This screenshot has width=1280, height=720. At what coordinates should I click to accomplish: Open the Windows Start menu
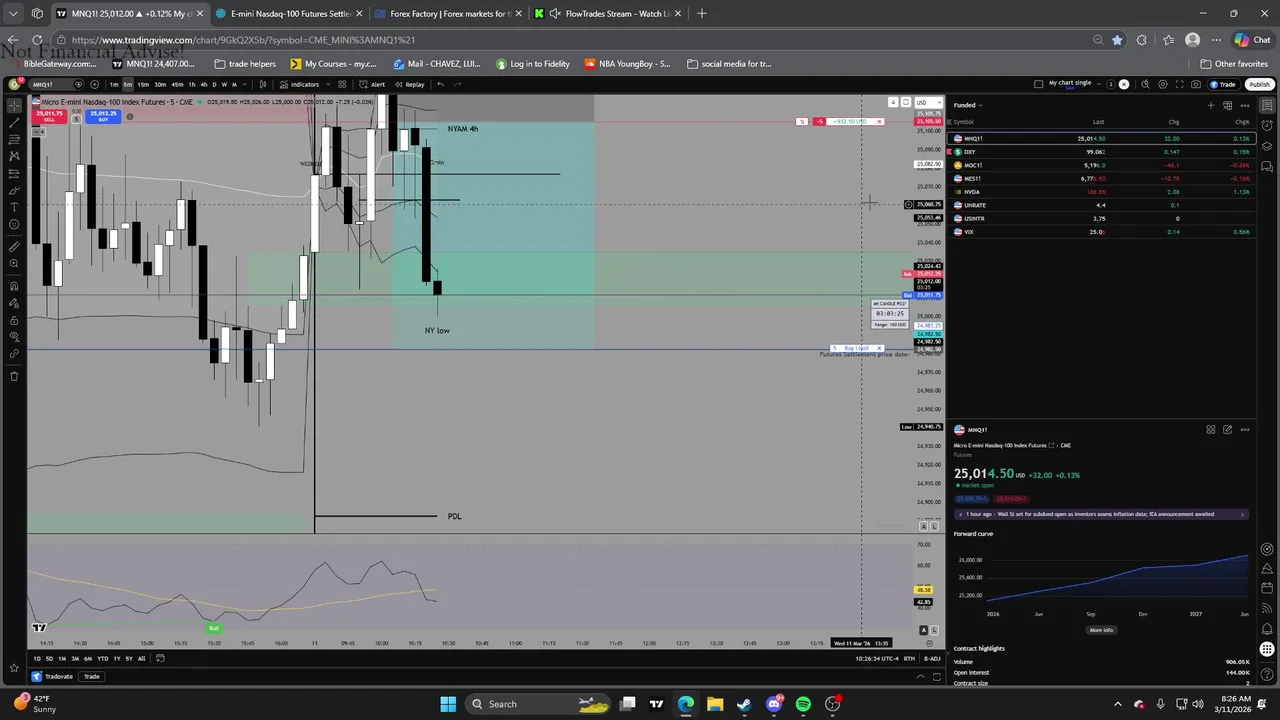tap(448, 704)
